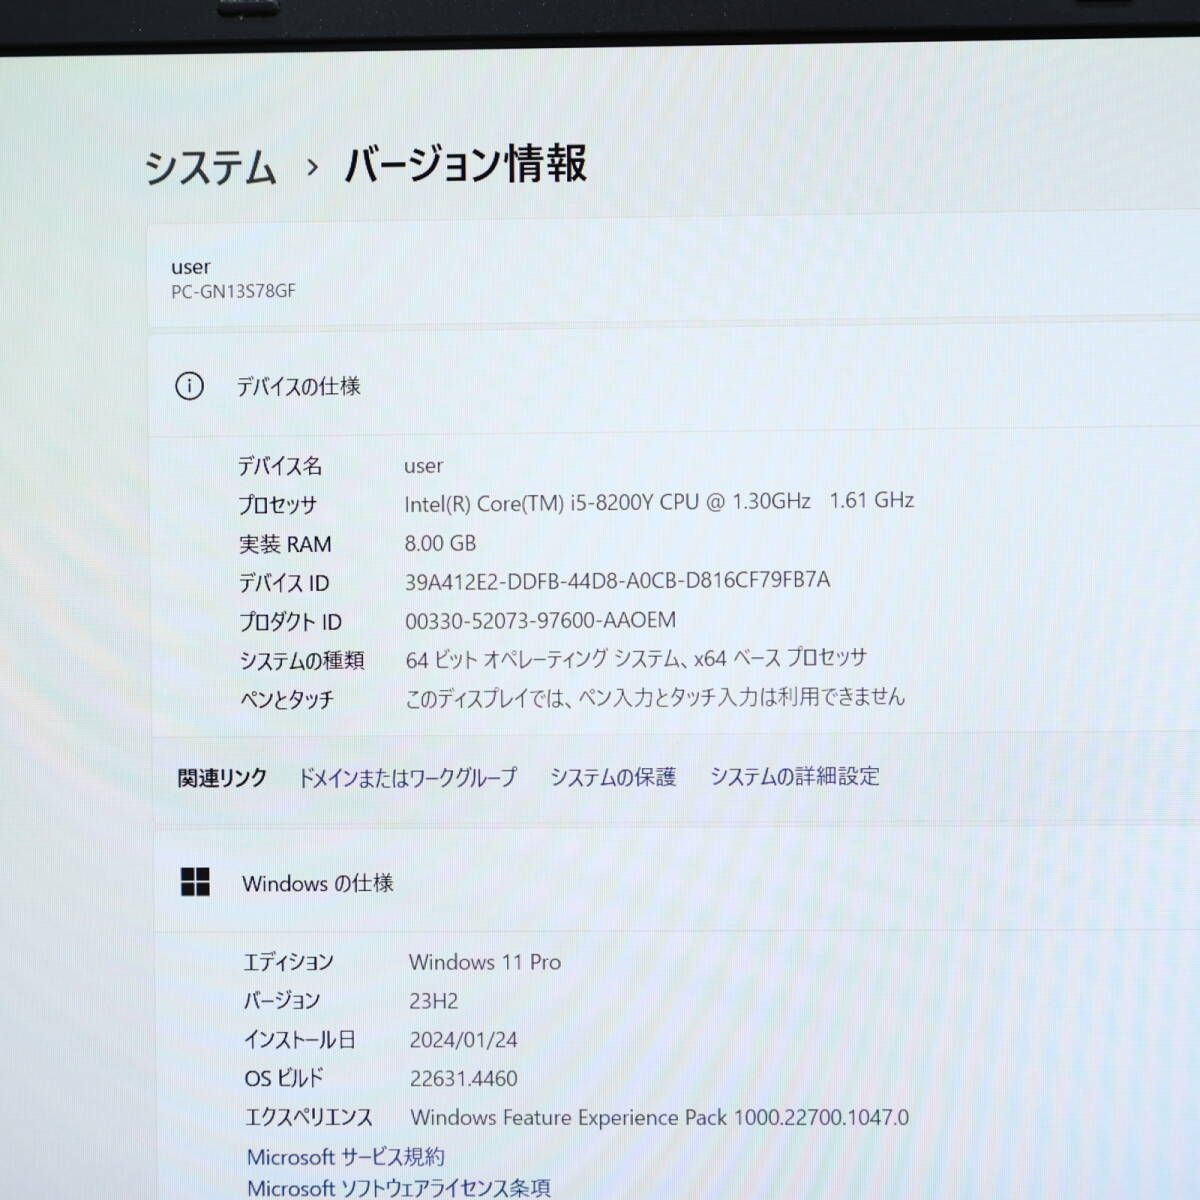Click the breadcrumb chevron after システム
Image resolution: width=1200 pixels, height=1200 pixels.
pos(312,167)
